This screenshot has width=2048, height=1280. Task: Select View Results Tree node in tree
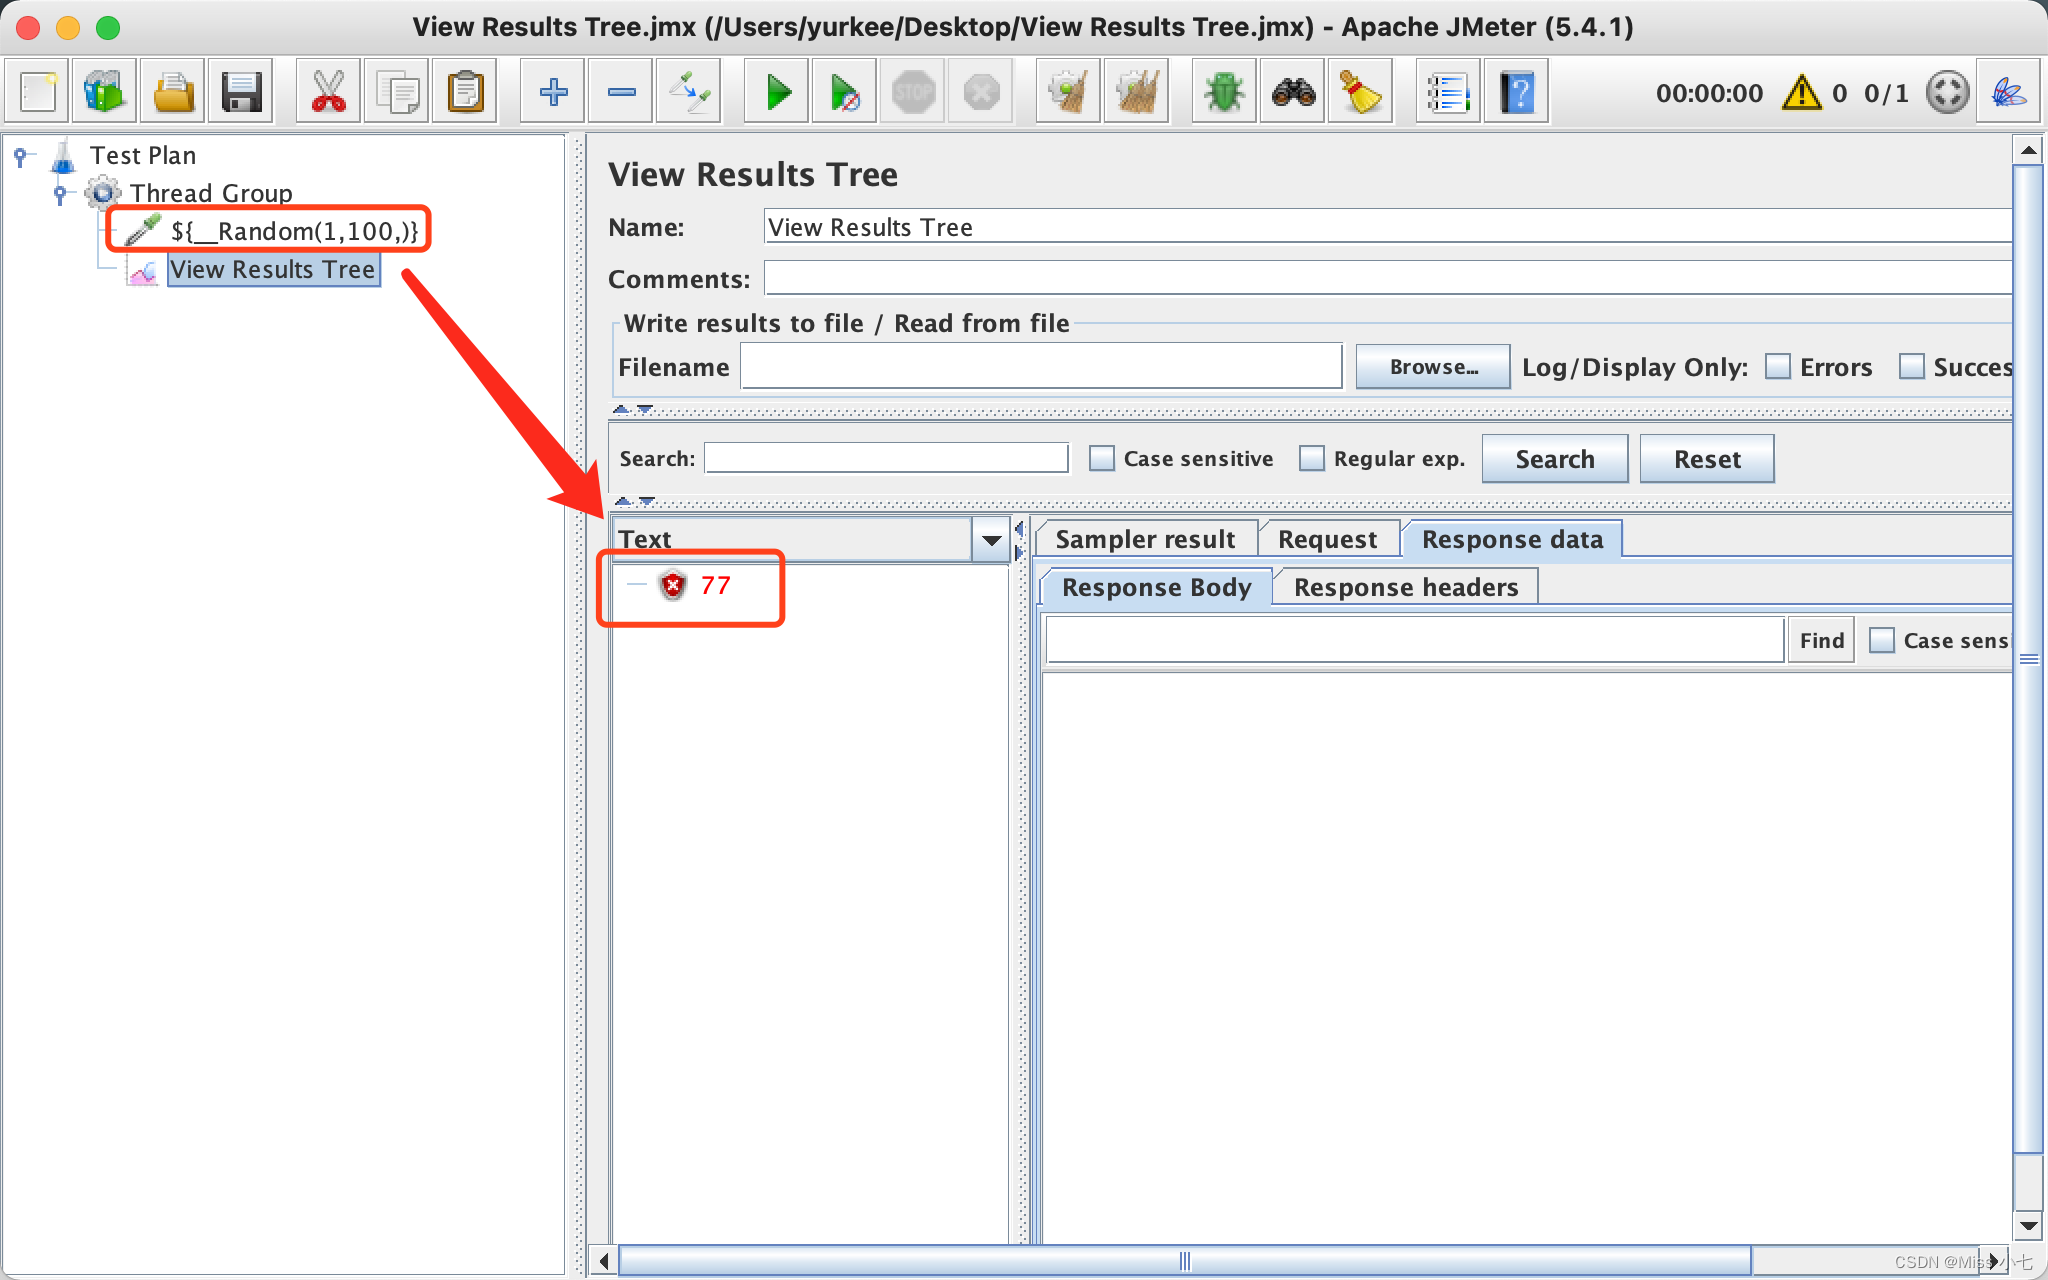click(x=272, y=269)
